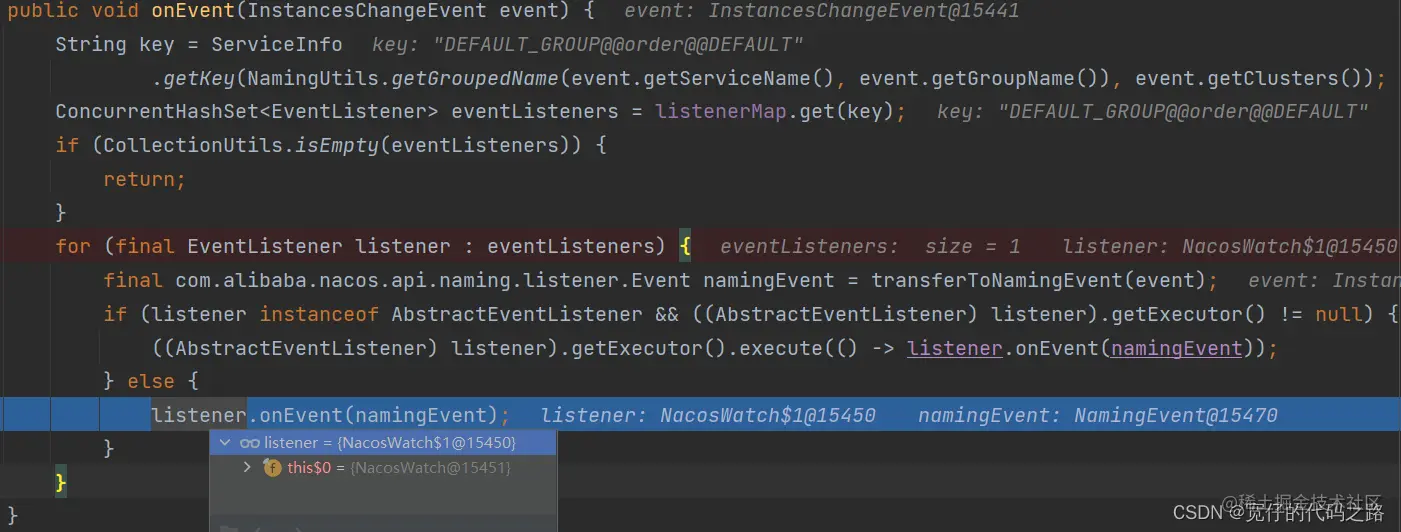
Task: Click the eventListeners: size = 1 hint
Action: pyautogui.click(x=870, y=246)
